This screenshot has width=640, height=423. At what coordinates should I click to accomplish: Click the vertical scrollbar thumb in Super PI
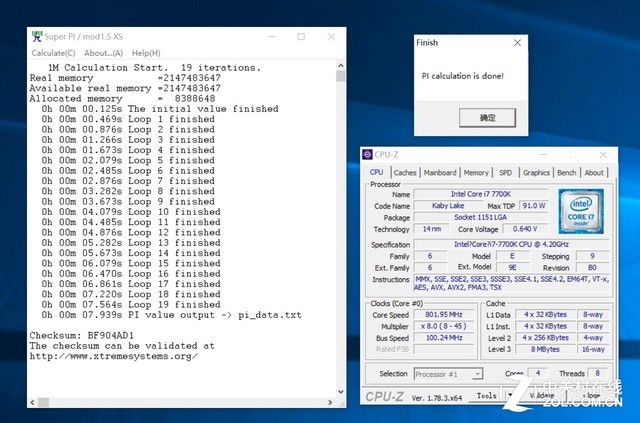[x=341, y=76]
